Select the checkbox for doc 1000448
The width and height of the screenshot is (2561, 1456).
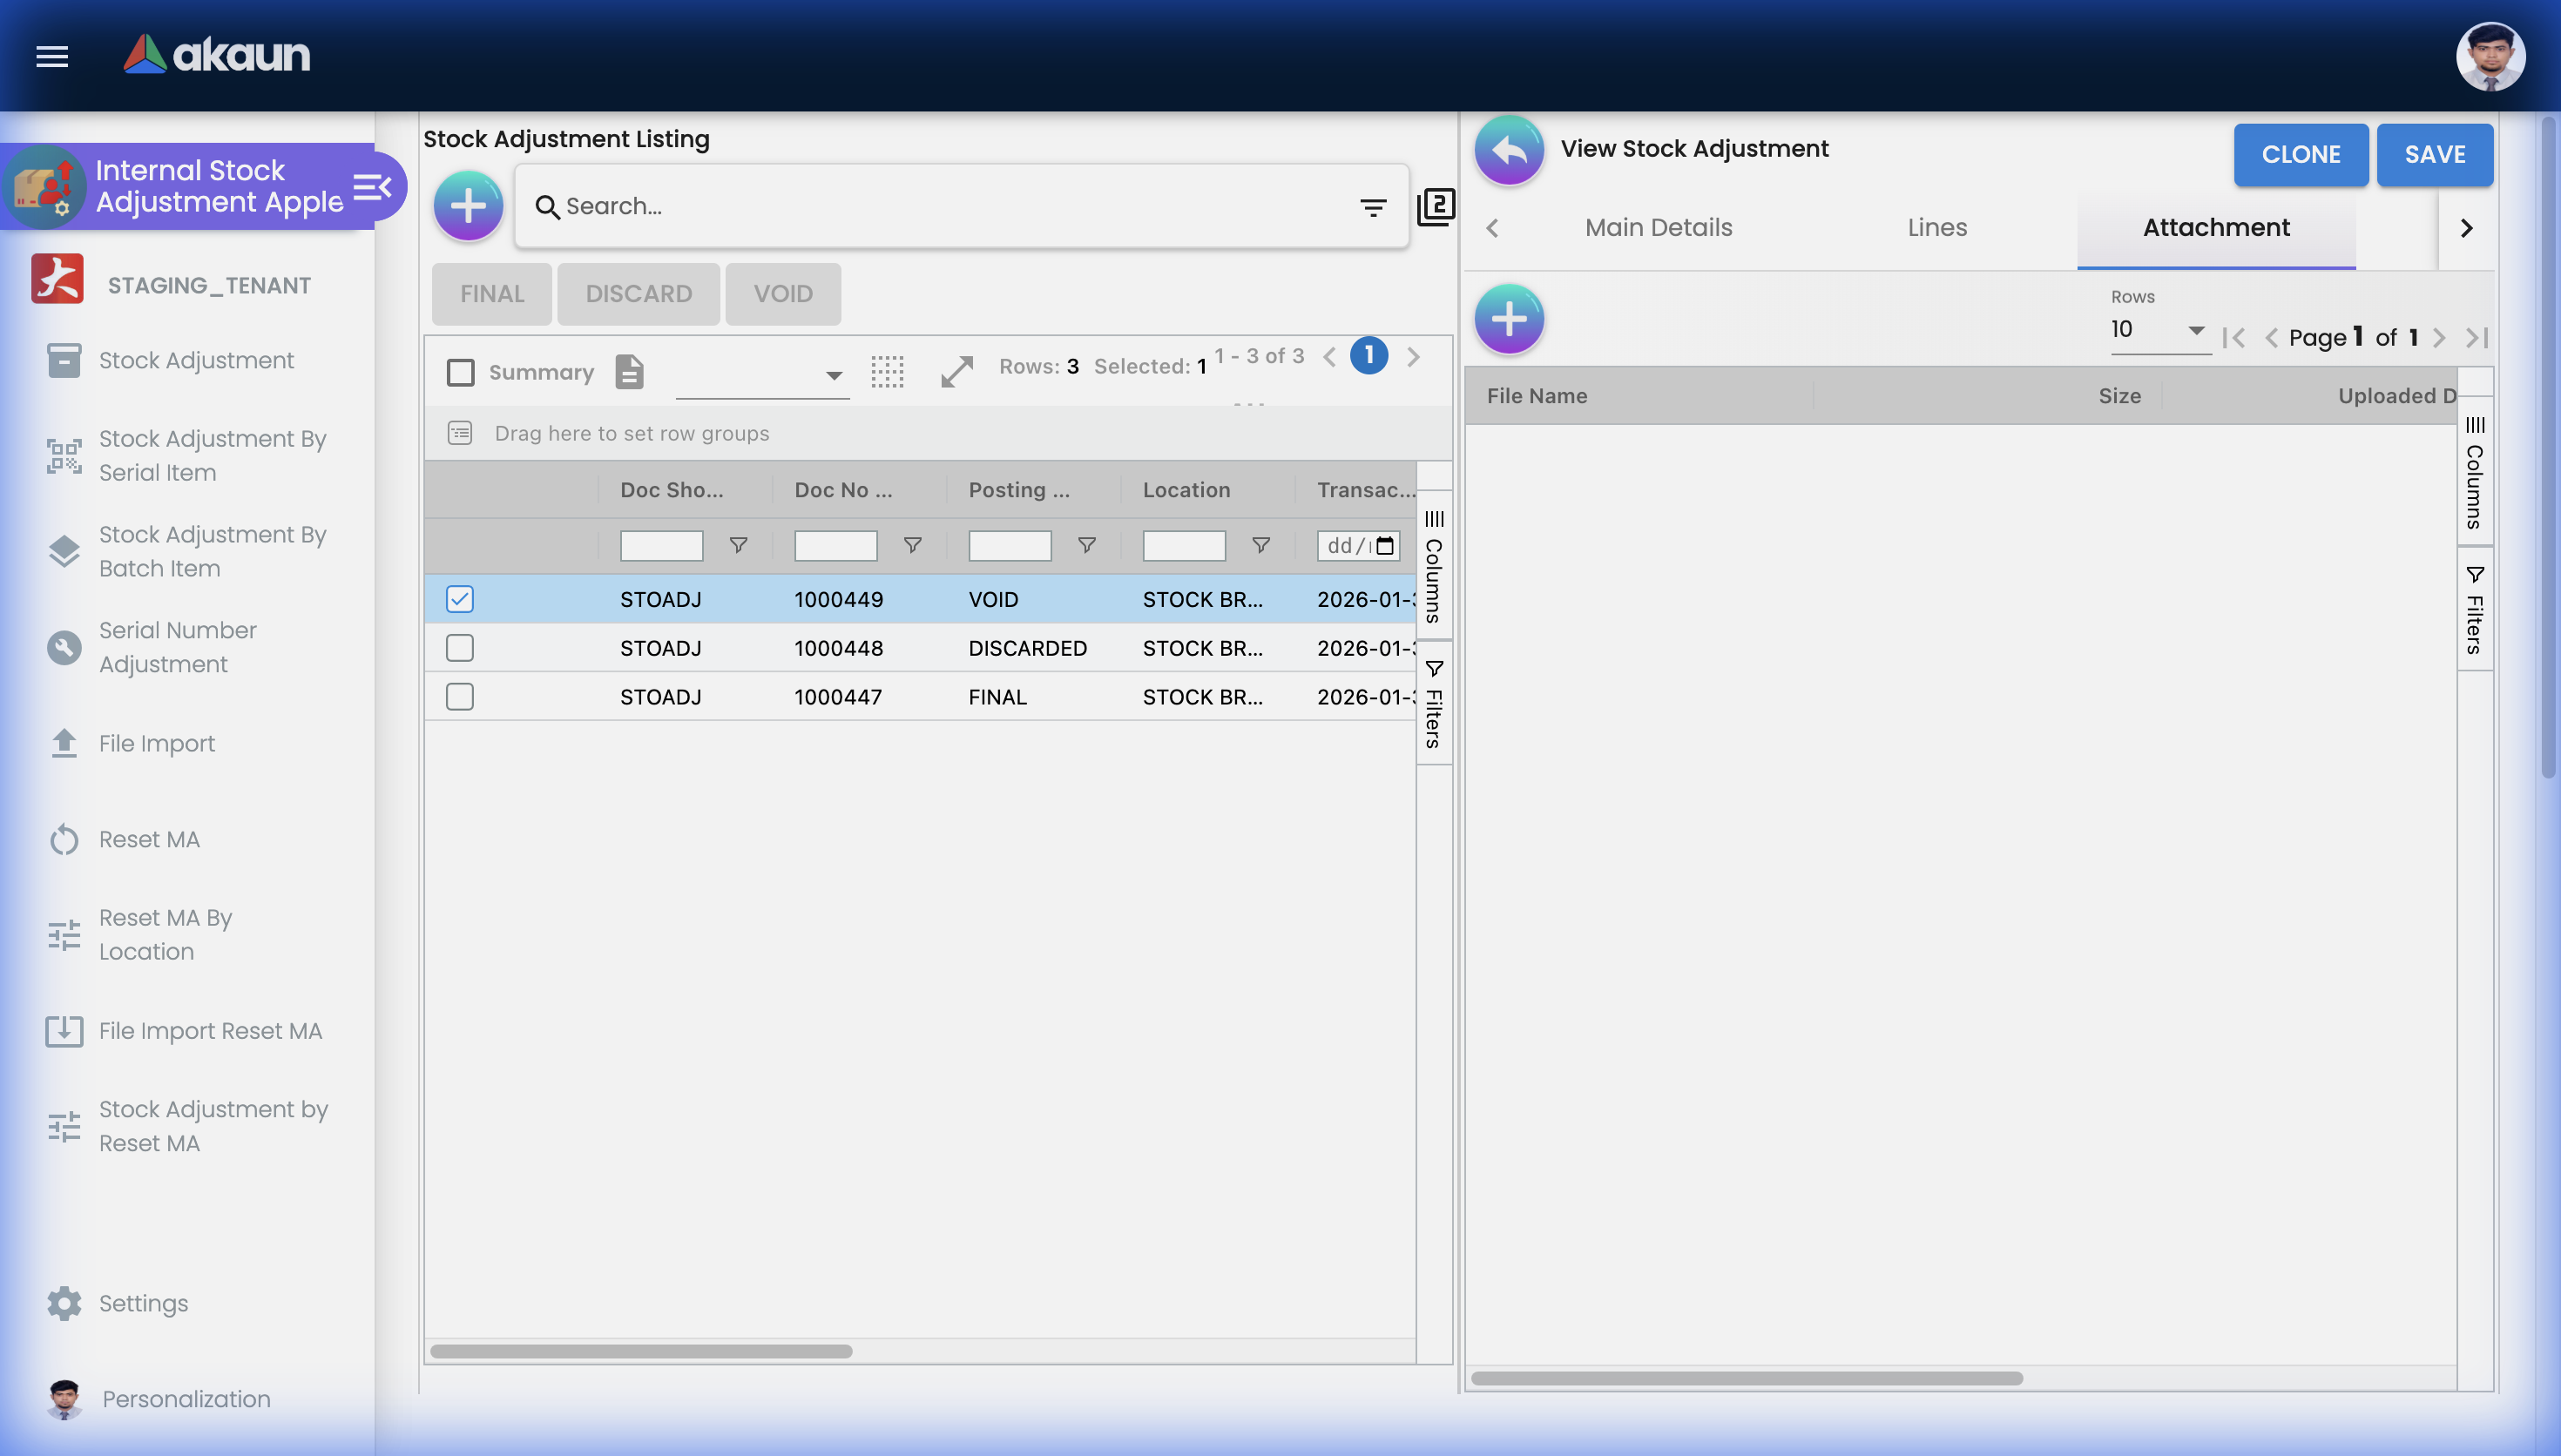(460, 648)
